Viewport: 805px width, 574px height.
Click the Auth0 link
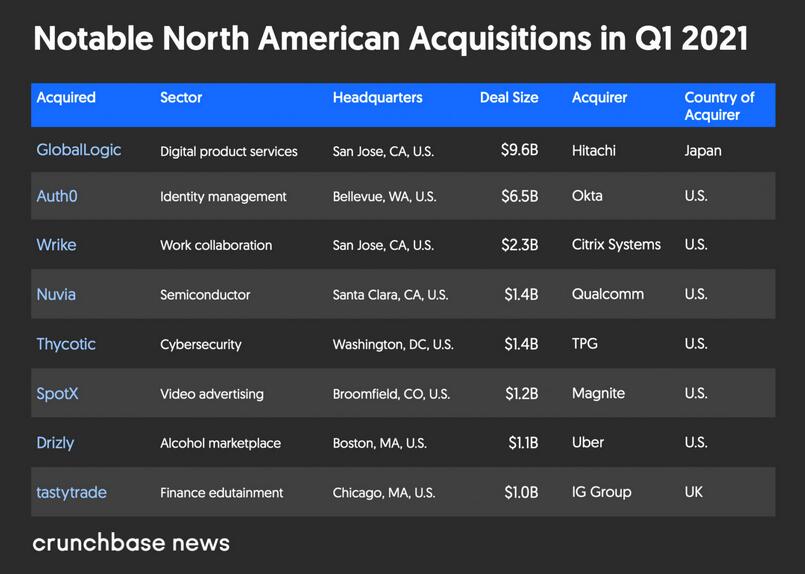click(57, 196)
